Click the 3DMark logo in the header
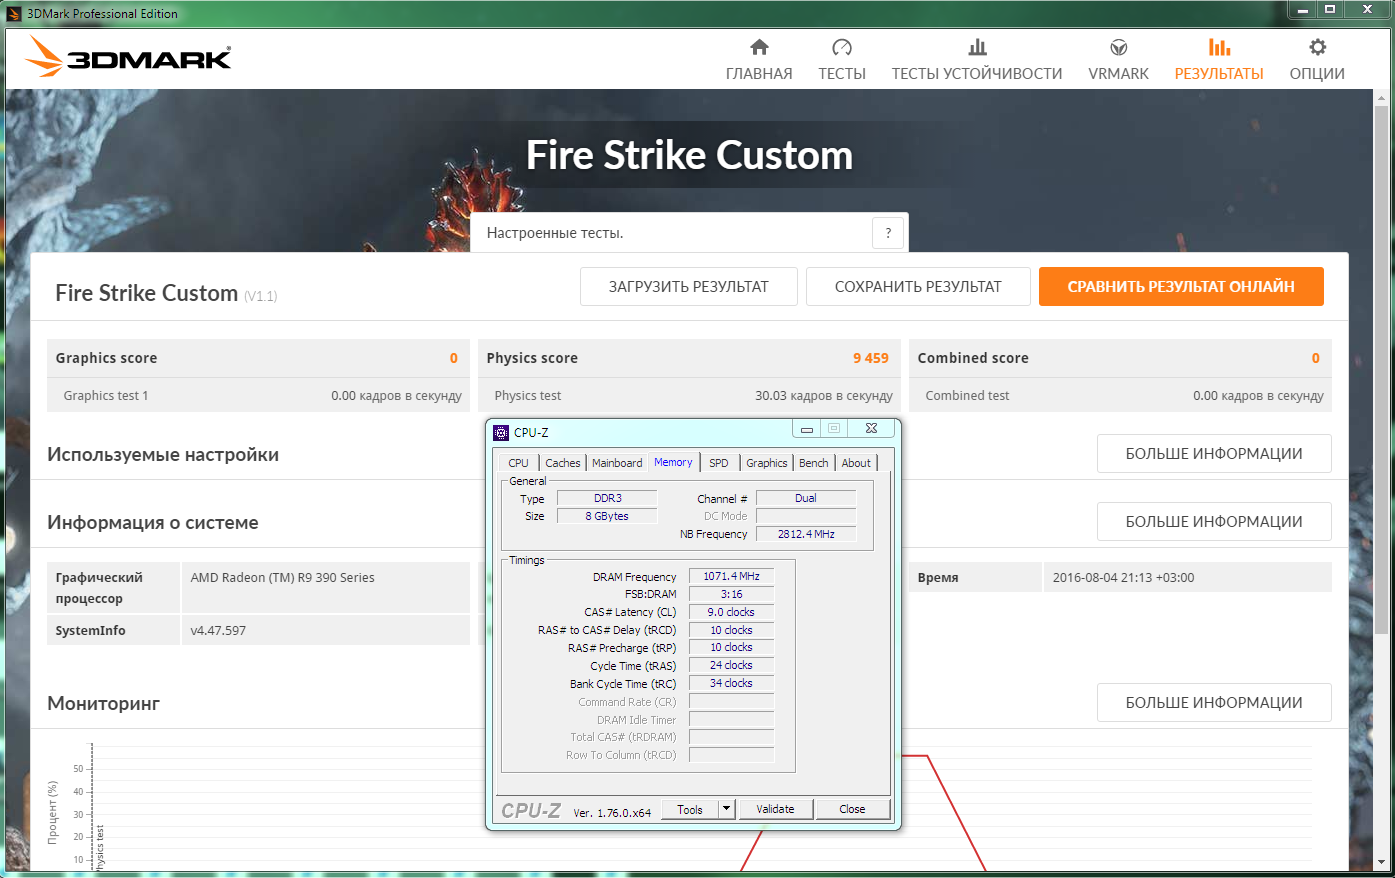Screen dimensions: 1395x878 [x=128, y=58]
